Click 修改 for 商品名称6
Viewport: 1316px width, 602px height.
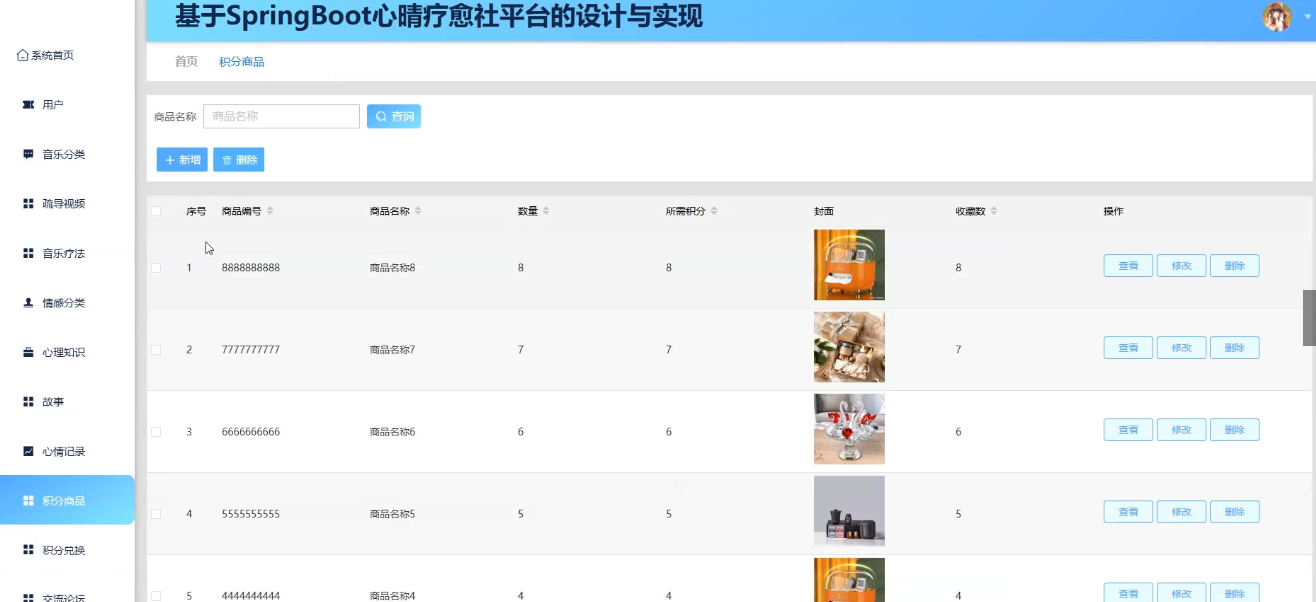(x=1181, y=430)
